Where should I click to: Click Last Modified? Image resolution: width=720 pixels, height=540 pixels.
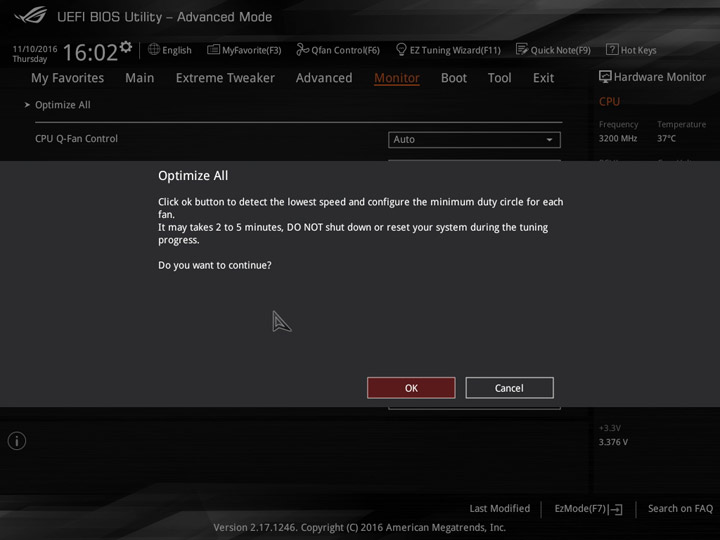click(500, 508)
